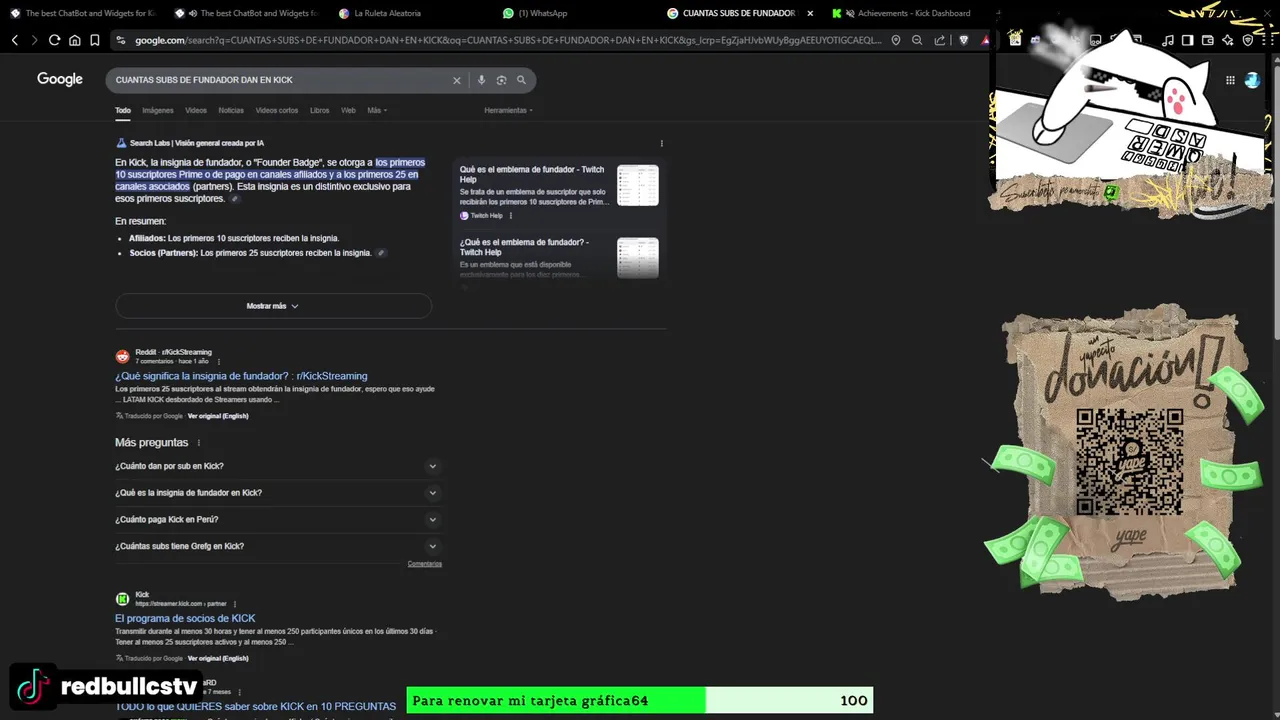This screenshot has width=1280, height=720.
Task: Open Brave Rewards triangle icon
Action: point(985,40)
